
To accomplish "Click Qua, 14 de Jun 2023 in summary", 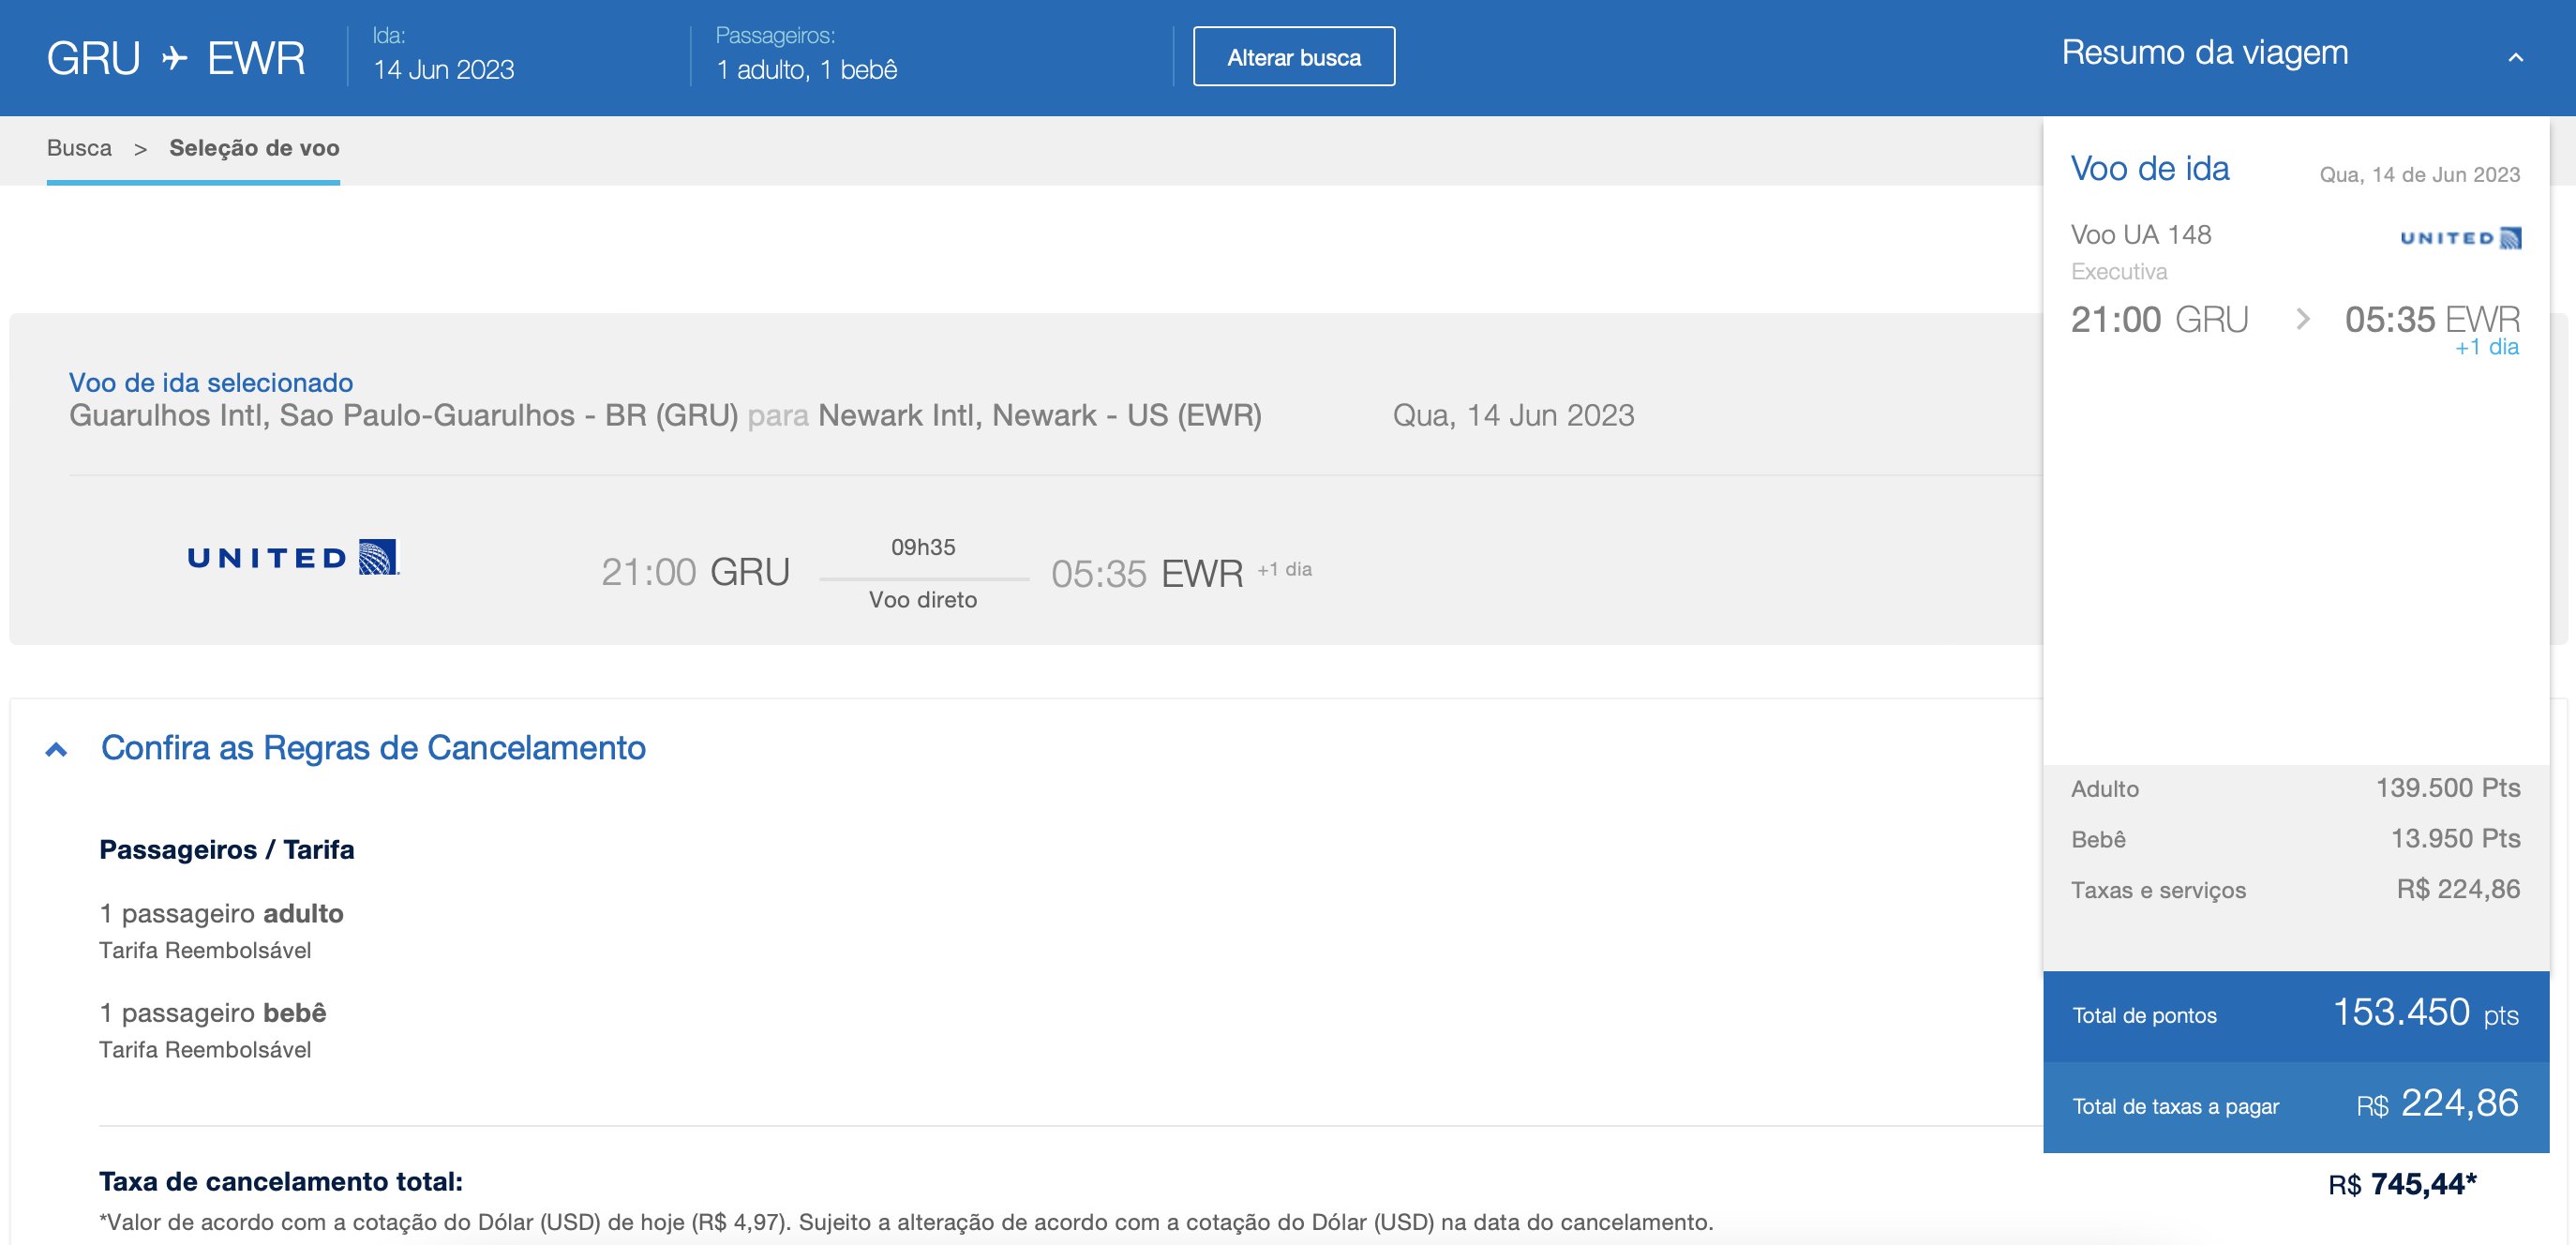I will [2420, 174].
